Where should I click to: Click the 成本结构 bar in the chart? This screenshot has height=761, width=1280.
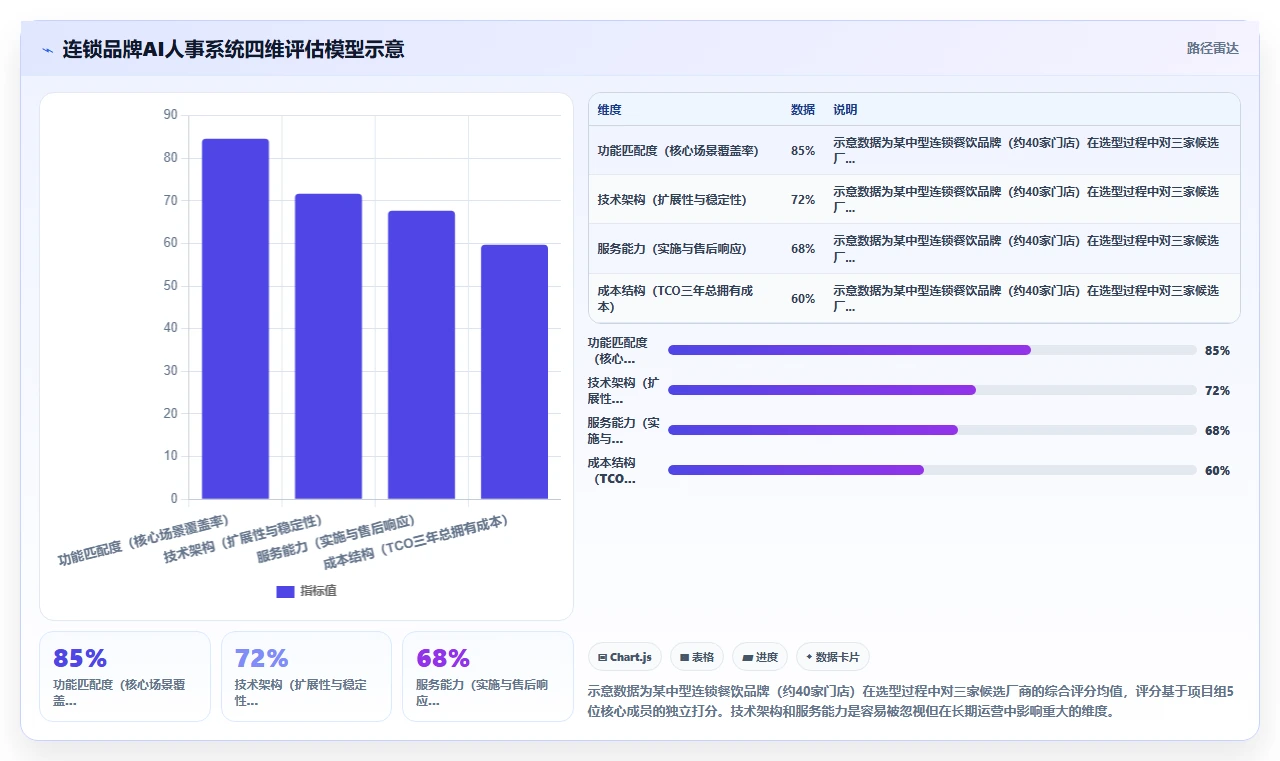pos(514,372)
